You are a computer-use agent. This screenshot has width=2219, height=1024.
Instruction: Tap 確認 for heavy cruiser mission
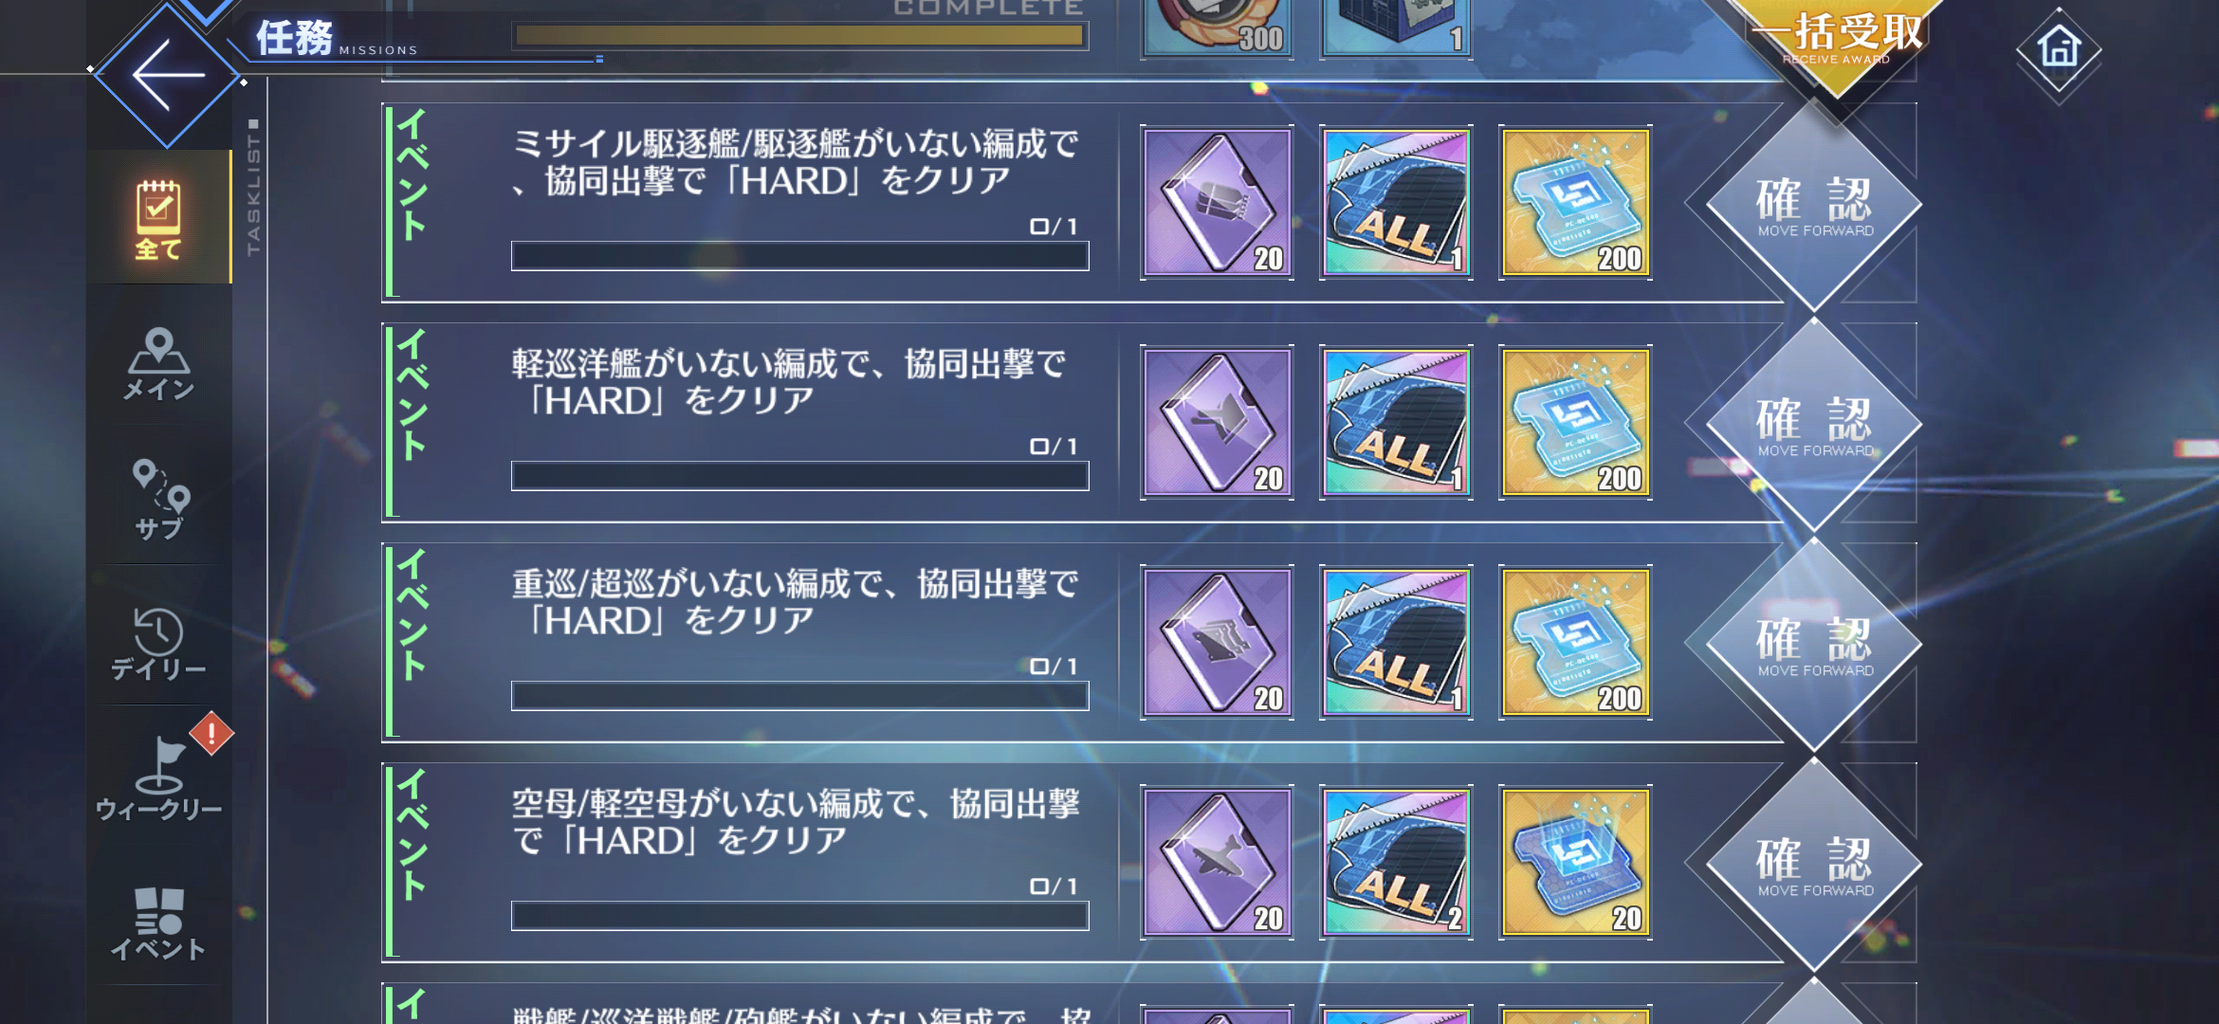1814,644
